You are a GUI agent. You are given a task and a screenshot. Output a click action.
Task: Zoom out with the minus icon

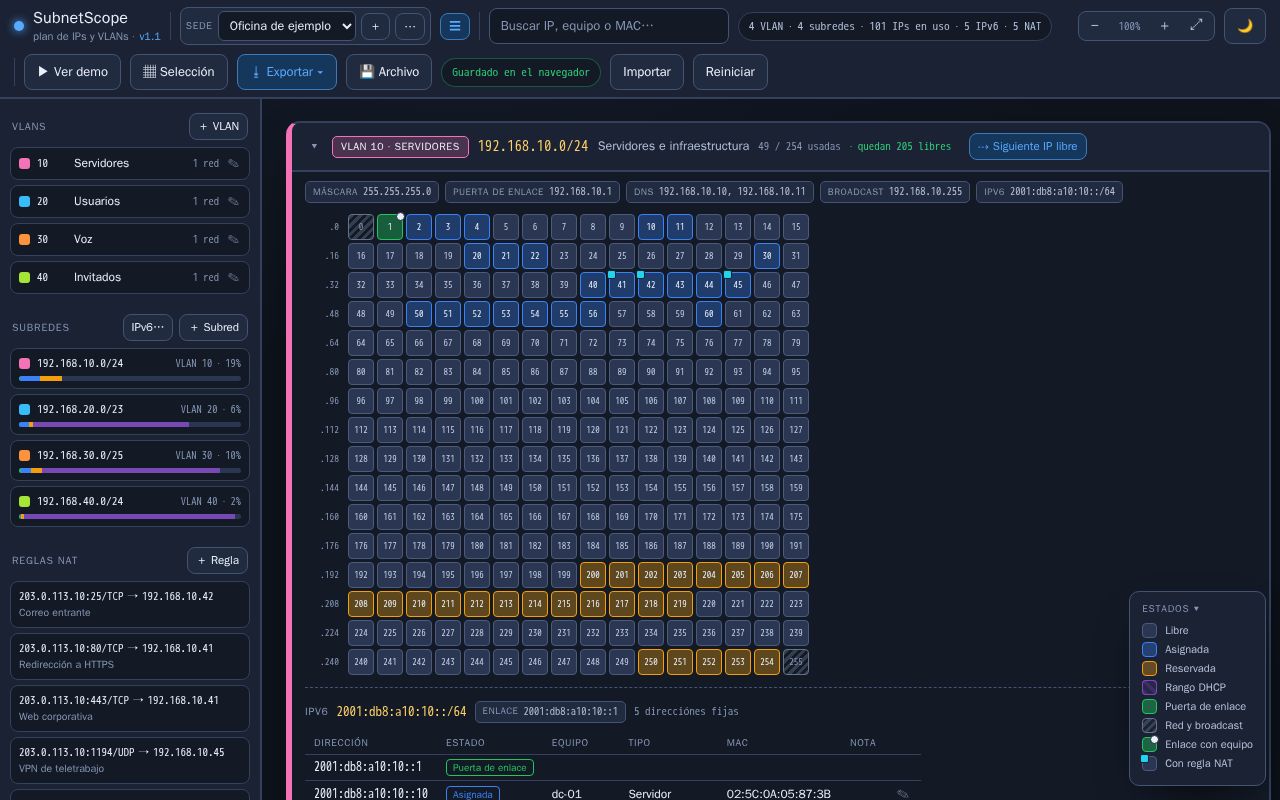(1095, 26)
